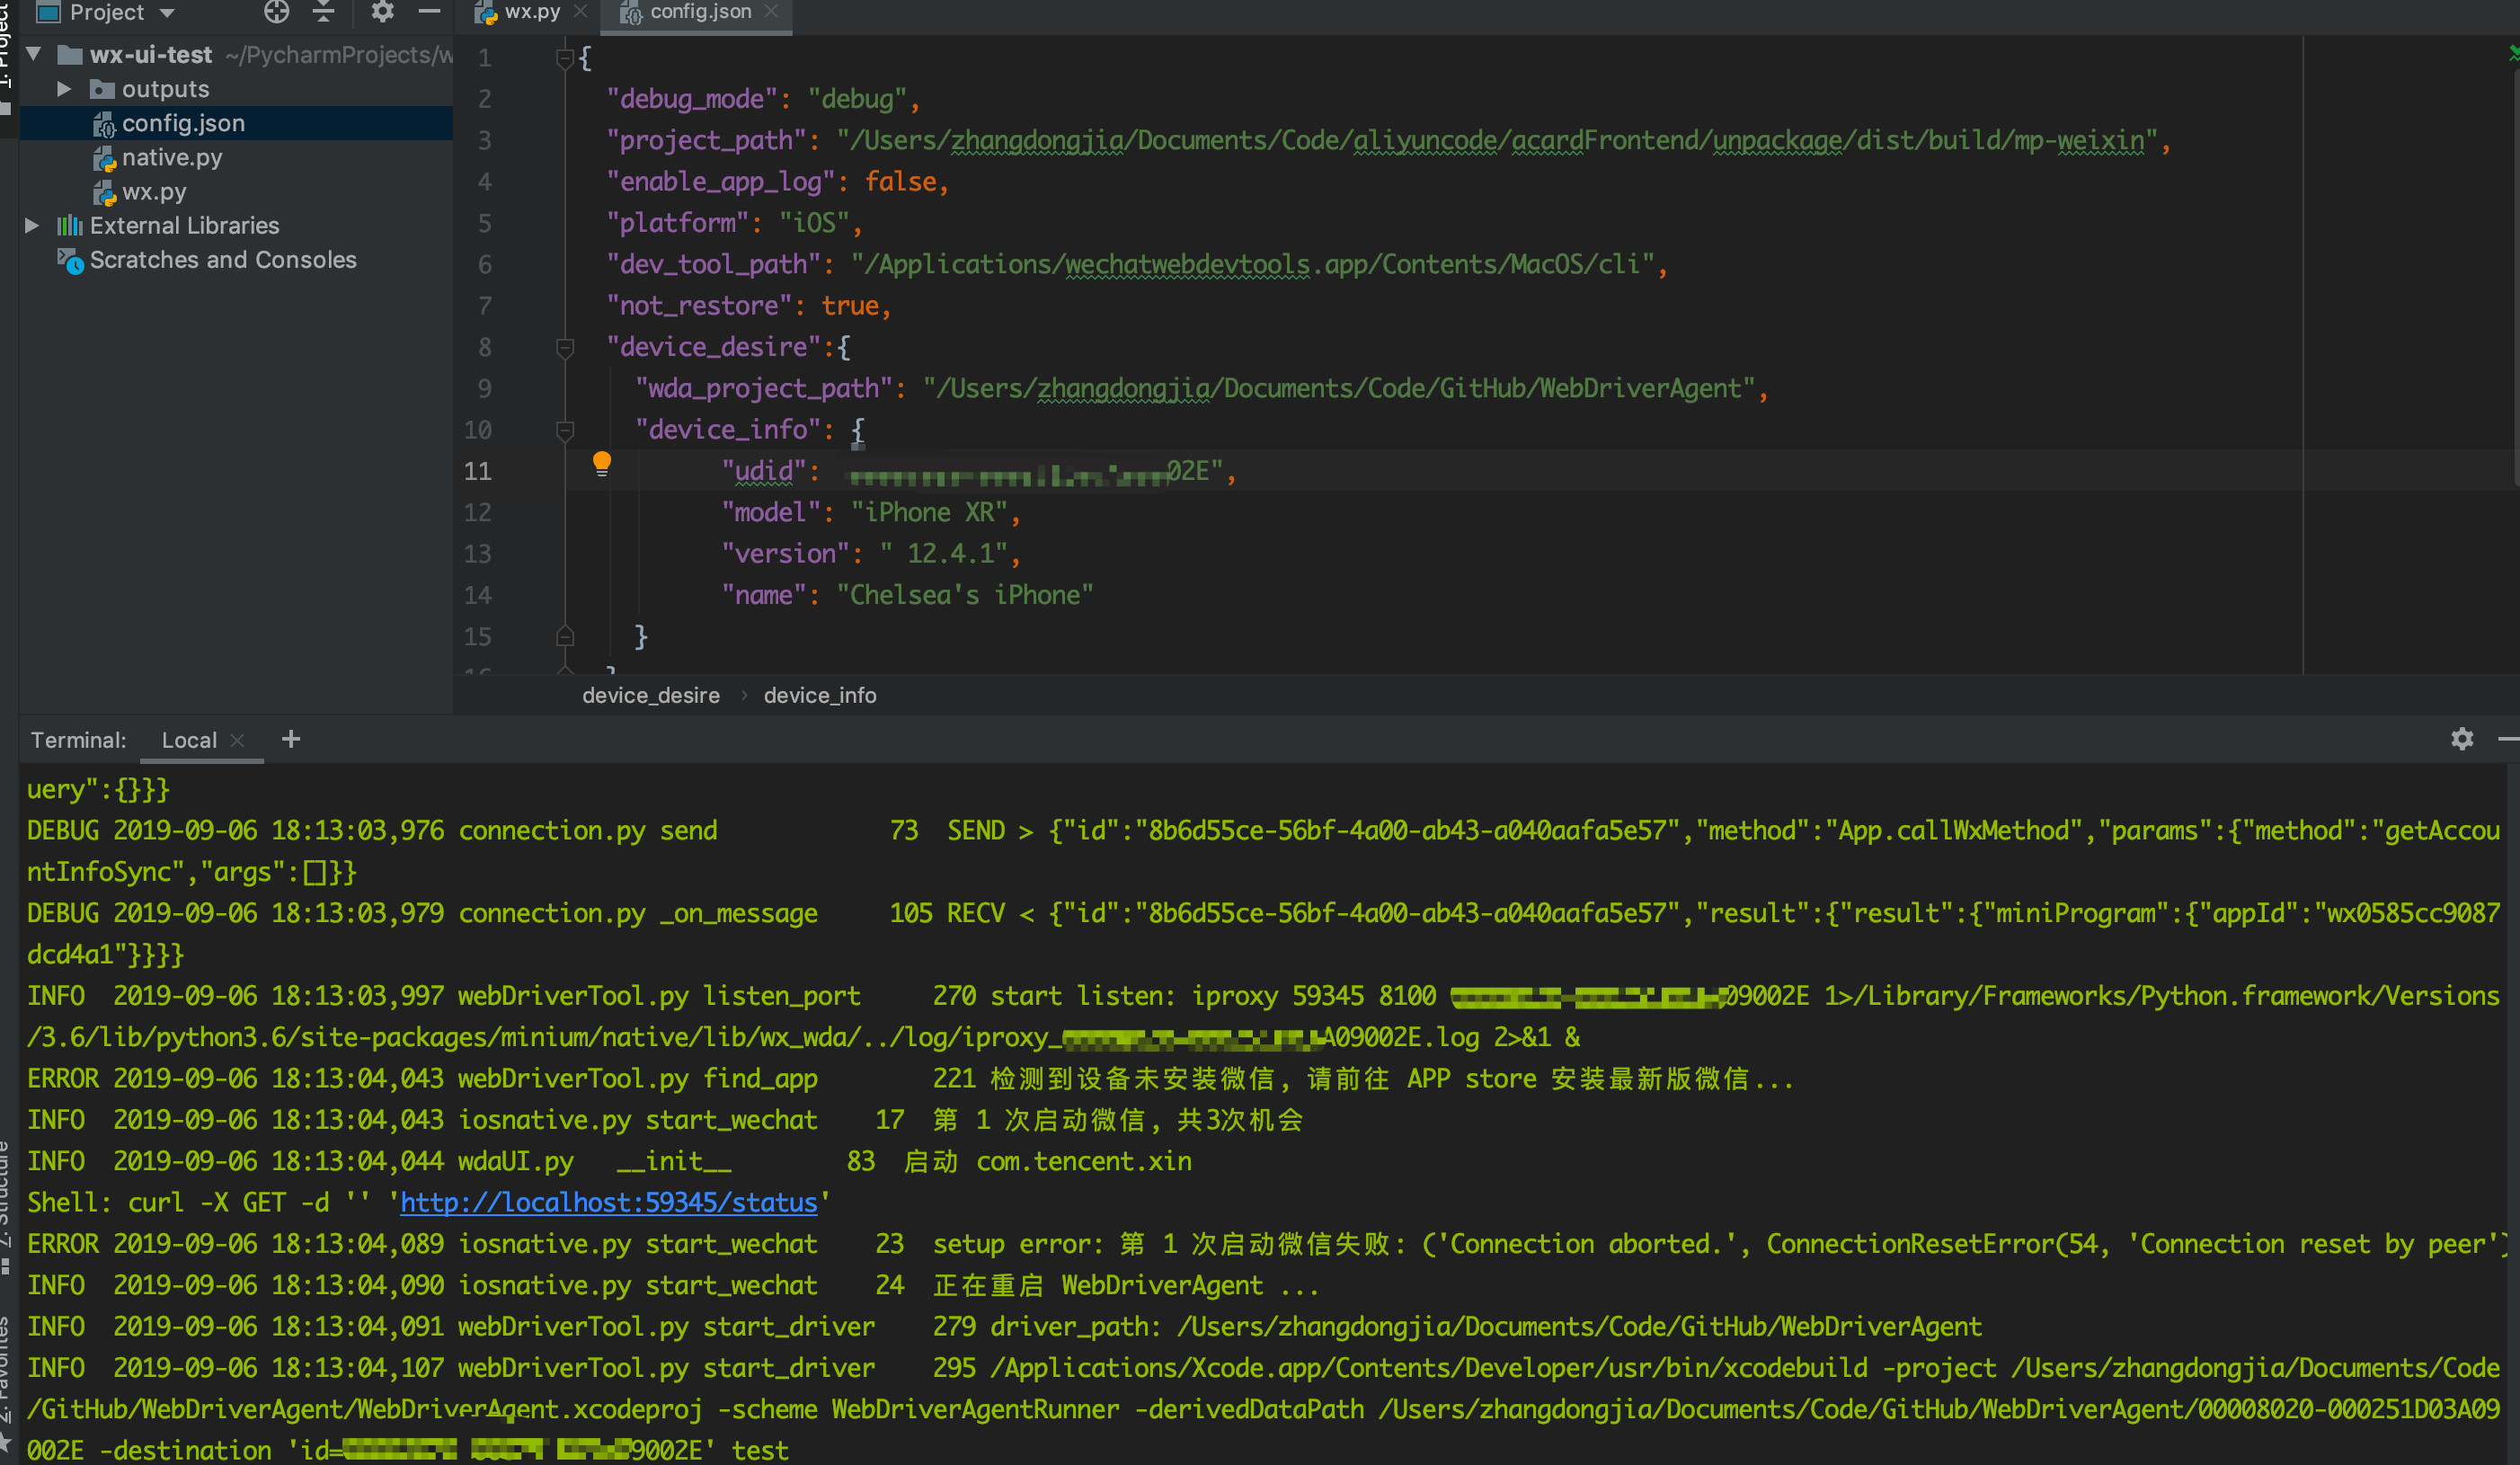This screenshot has width=2520, height=1465.
Task: Click the collapse all icon in Project panel
Action: point(323,12)
